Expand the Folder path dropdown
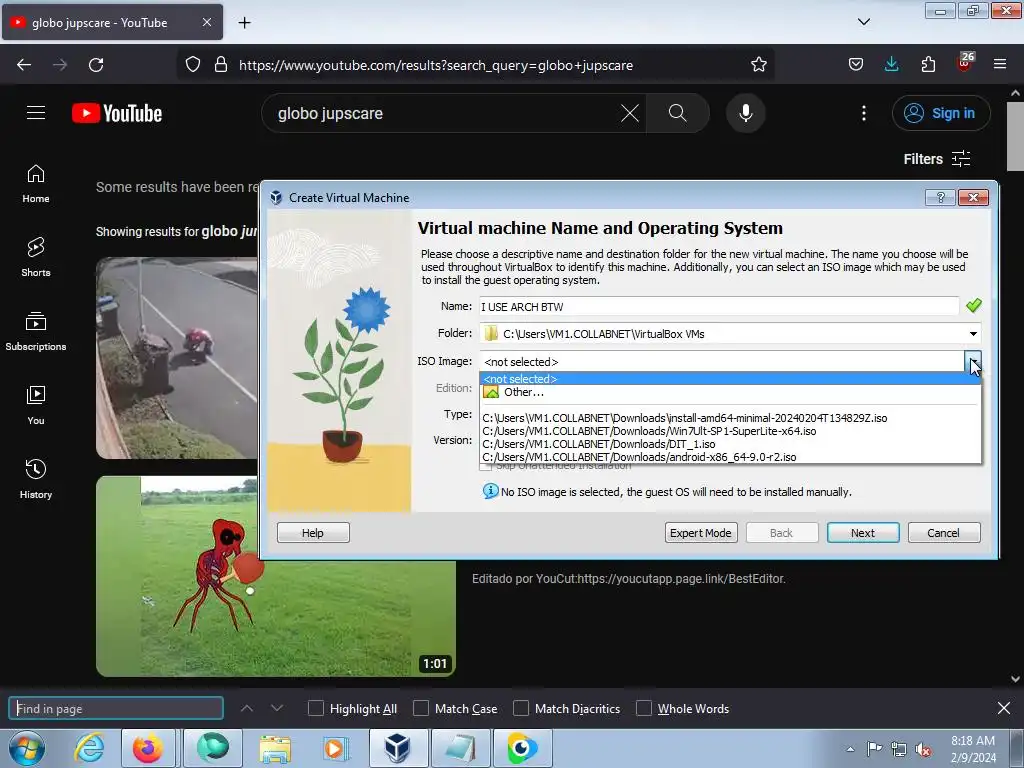The image size is (1024, 768). 973,334
